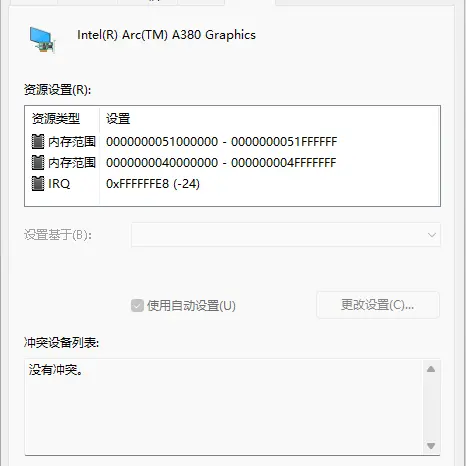Toggle the 使用自动设置(U) checkbox

(137, 305)
